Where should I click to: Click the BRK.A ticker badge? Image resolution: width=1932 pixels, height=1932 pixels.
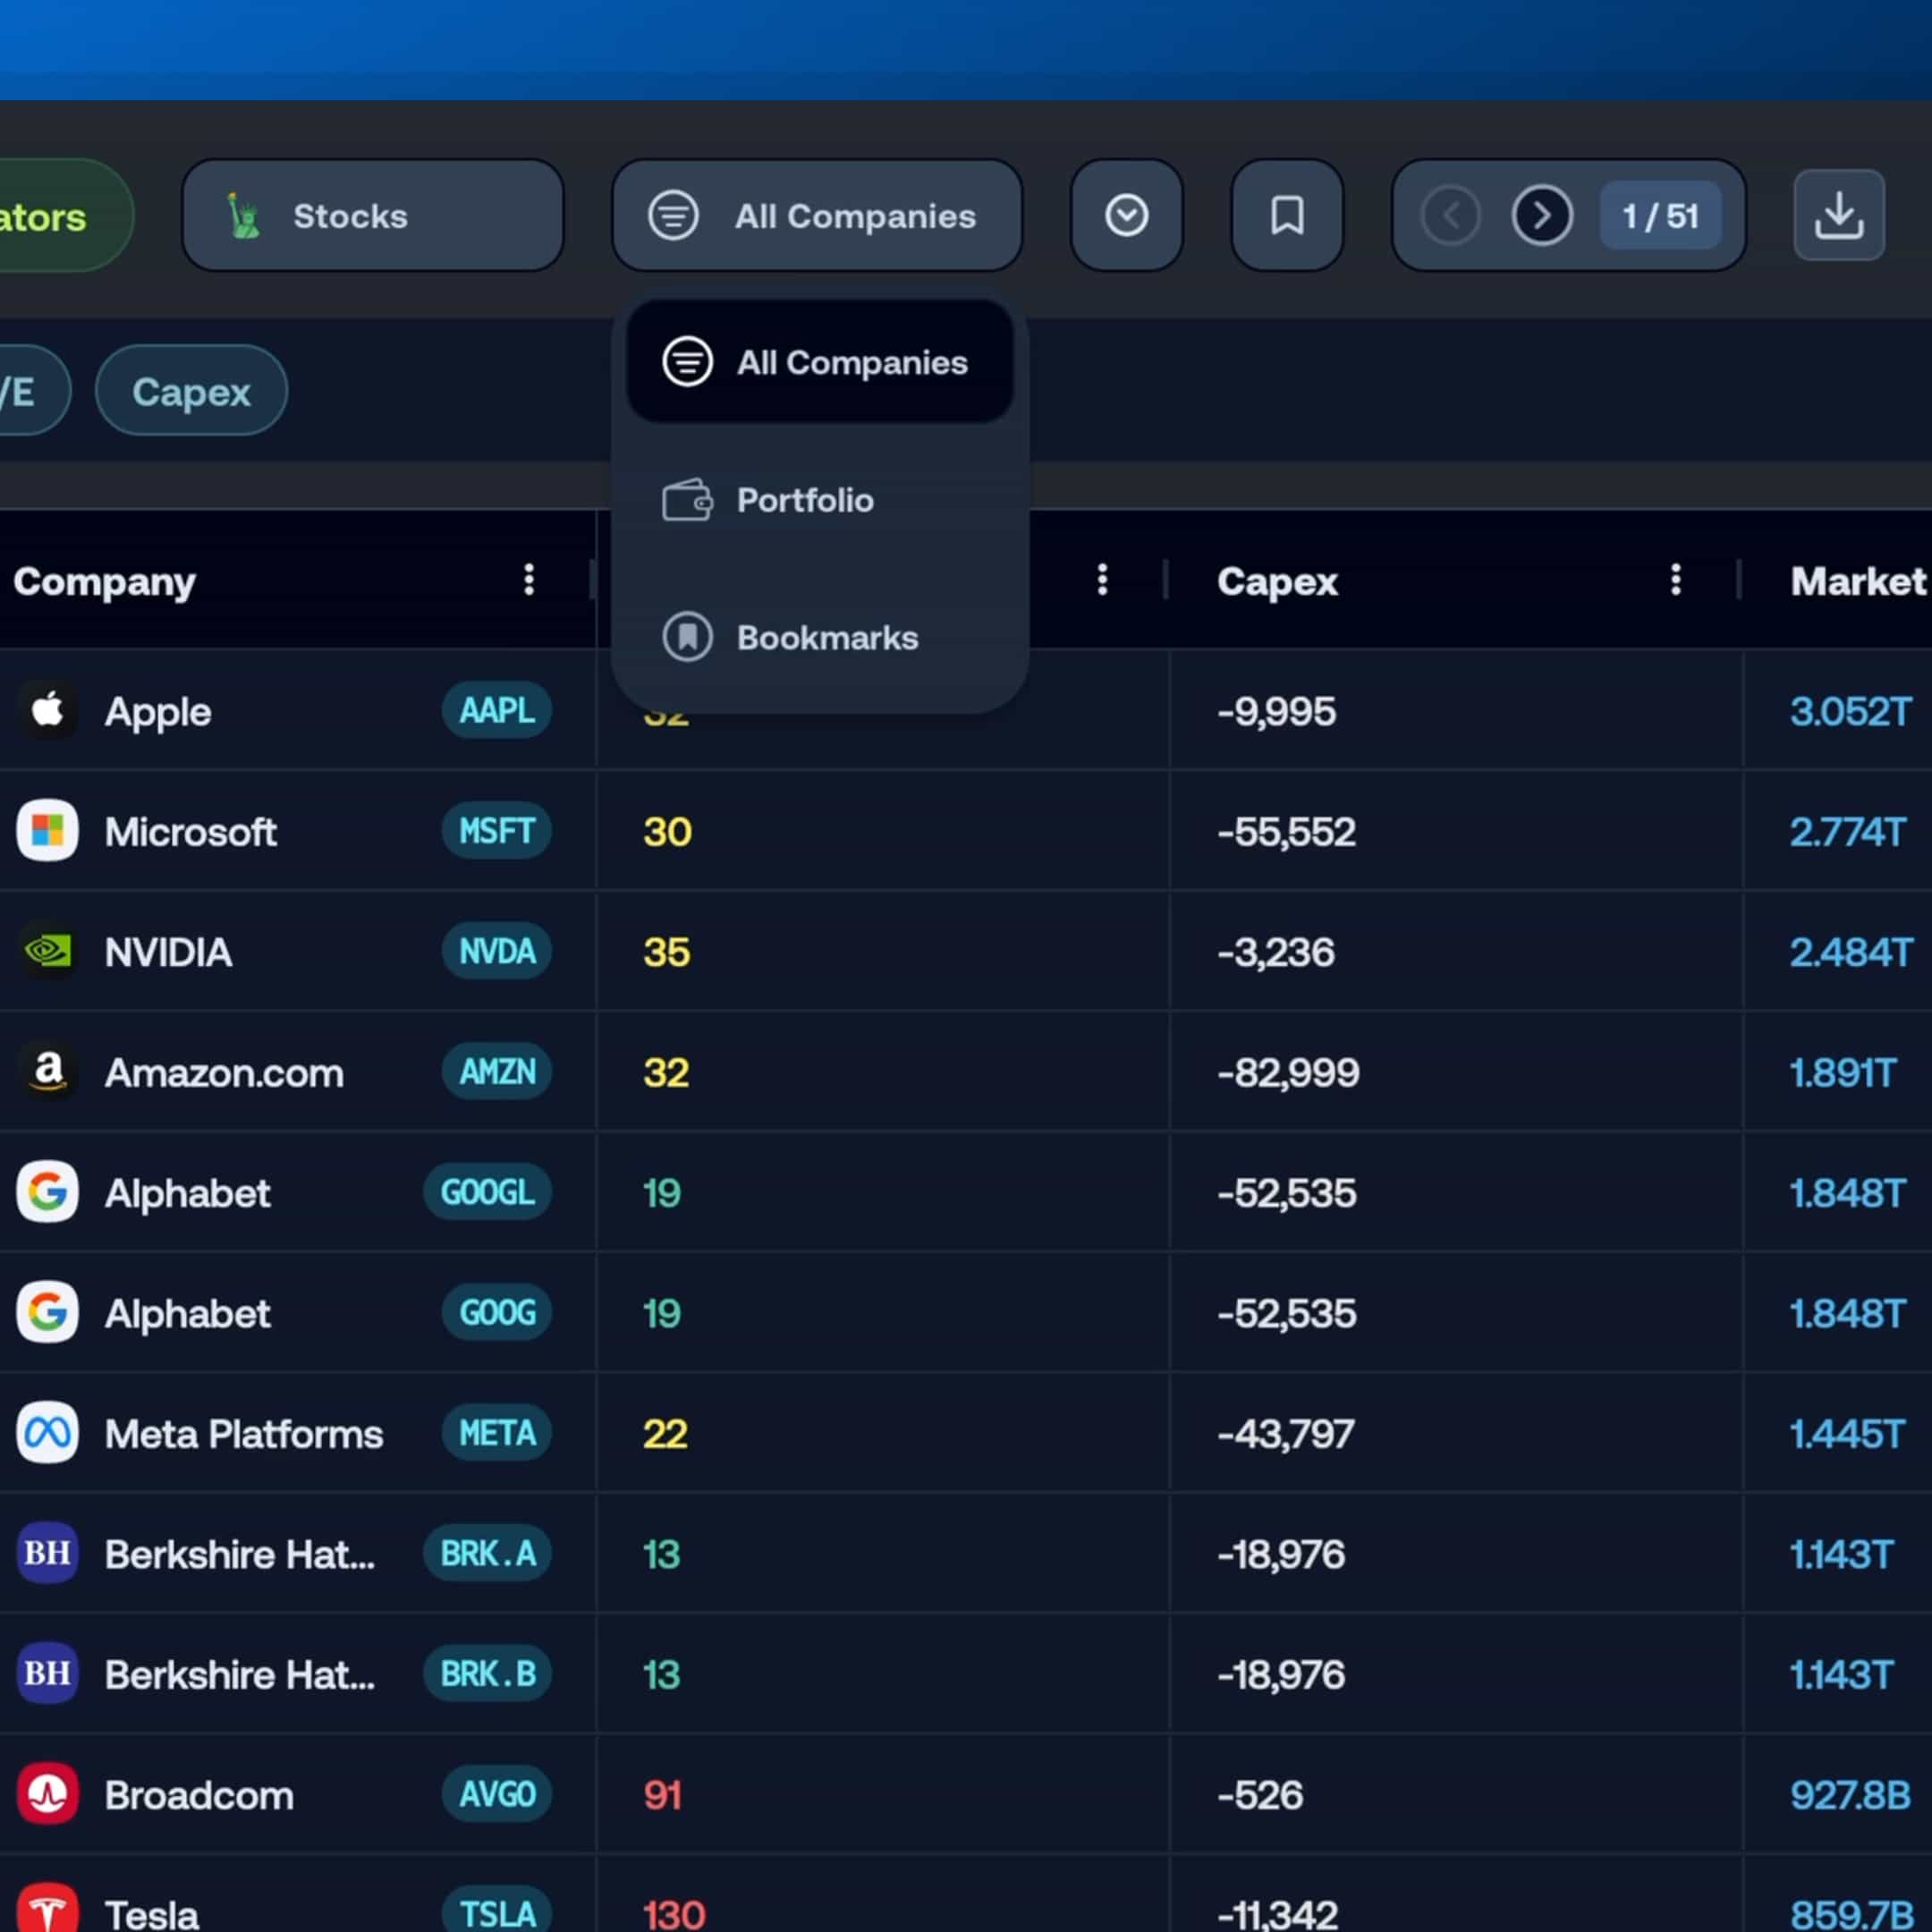coord(487,1553)
